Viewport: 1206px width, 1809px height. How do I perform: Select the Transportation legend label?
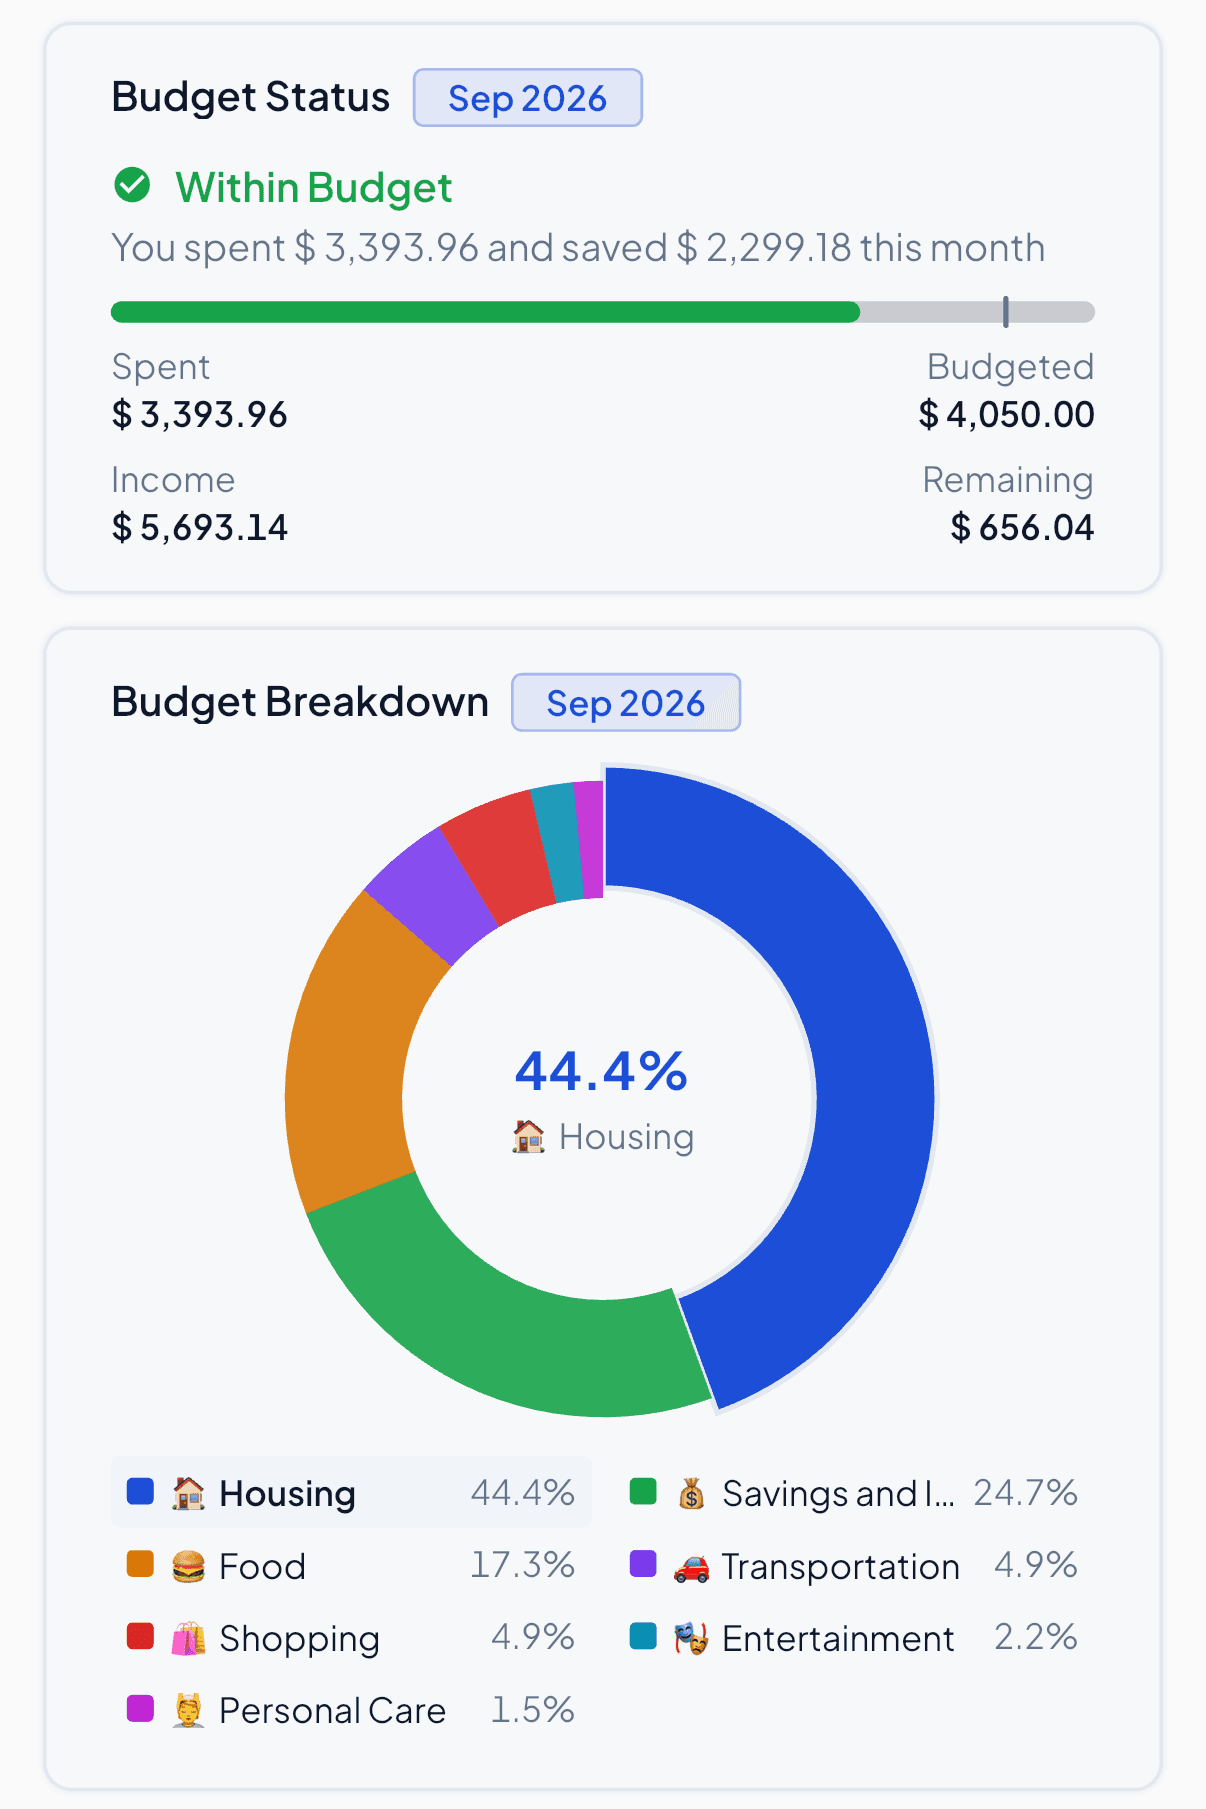pyautogui.click(x=840, y=1566)
